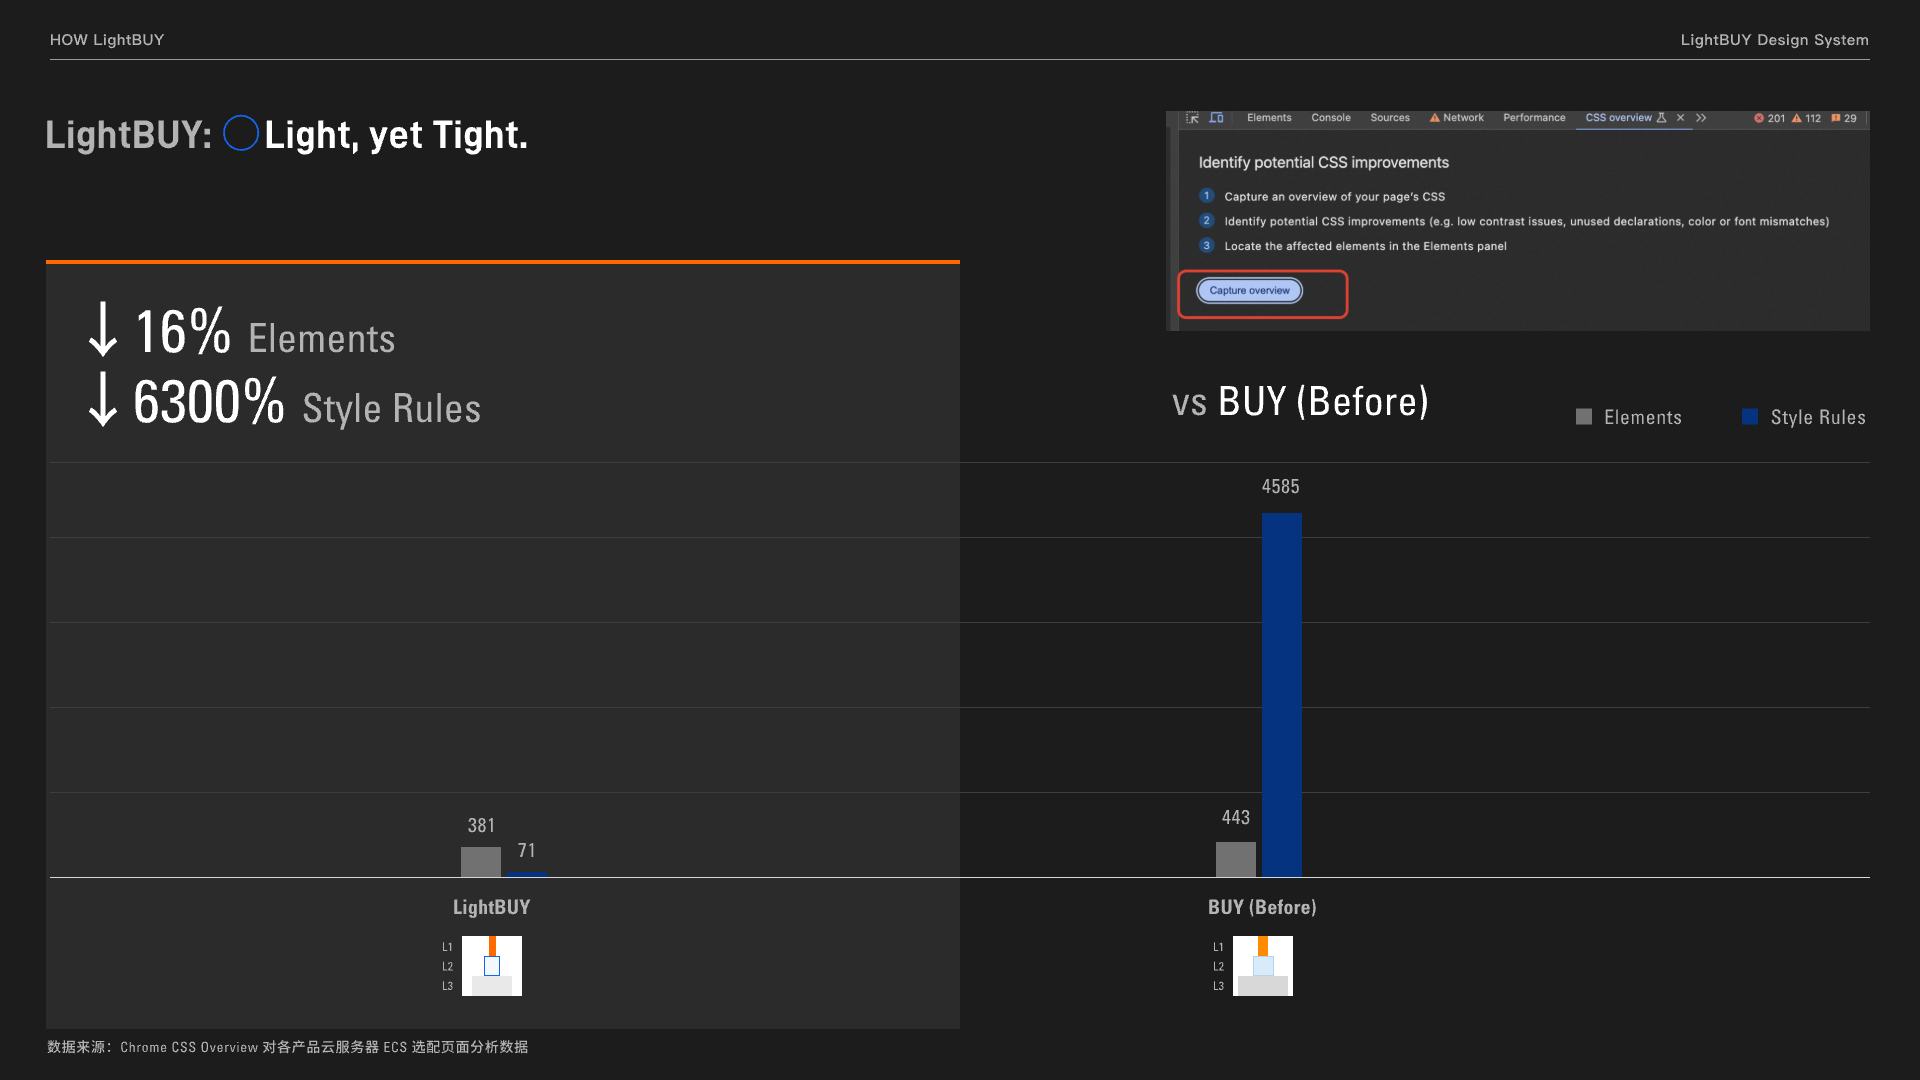The image size is (1920, 1080).
Task: Click the experimental flask icon on CSS overview tab
Action: (1662, 118)
